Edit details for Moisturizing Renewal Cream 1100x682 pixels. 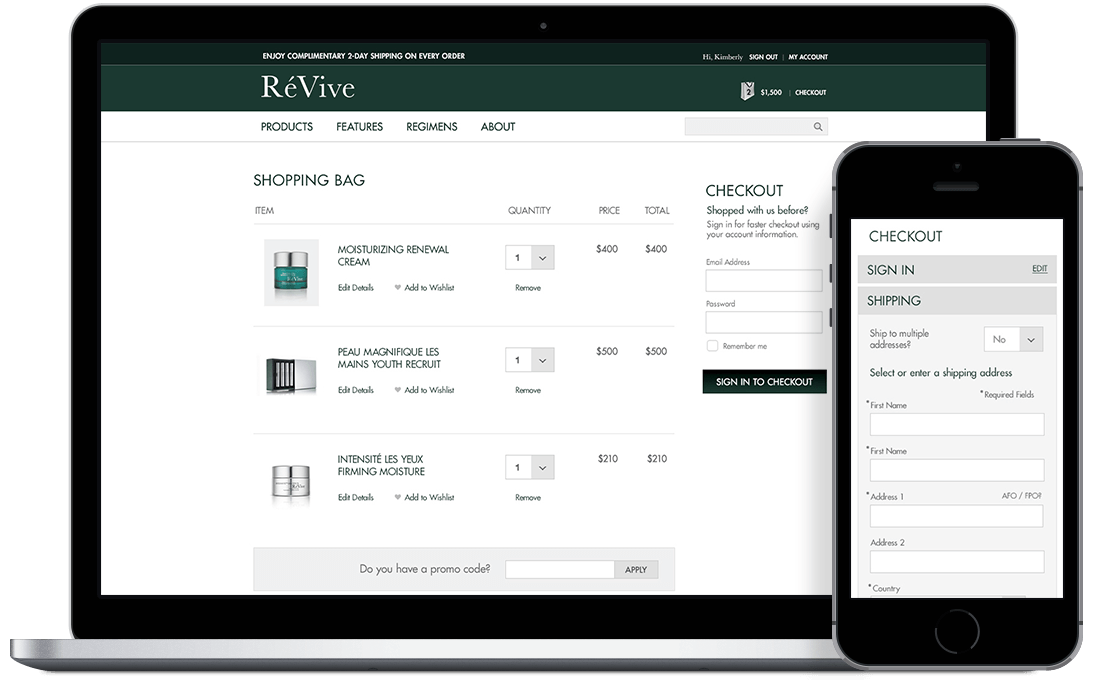[356, 288]
